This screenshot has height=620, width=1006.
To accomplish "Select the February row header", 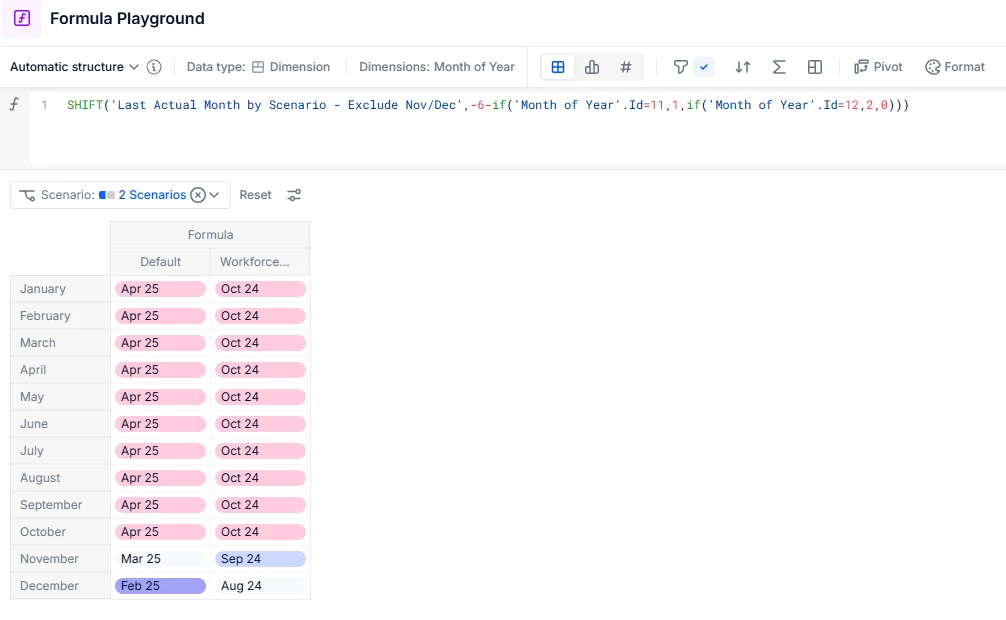I will coord(60,316).
